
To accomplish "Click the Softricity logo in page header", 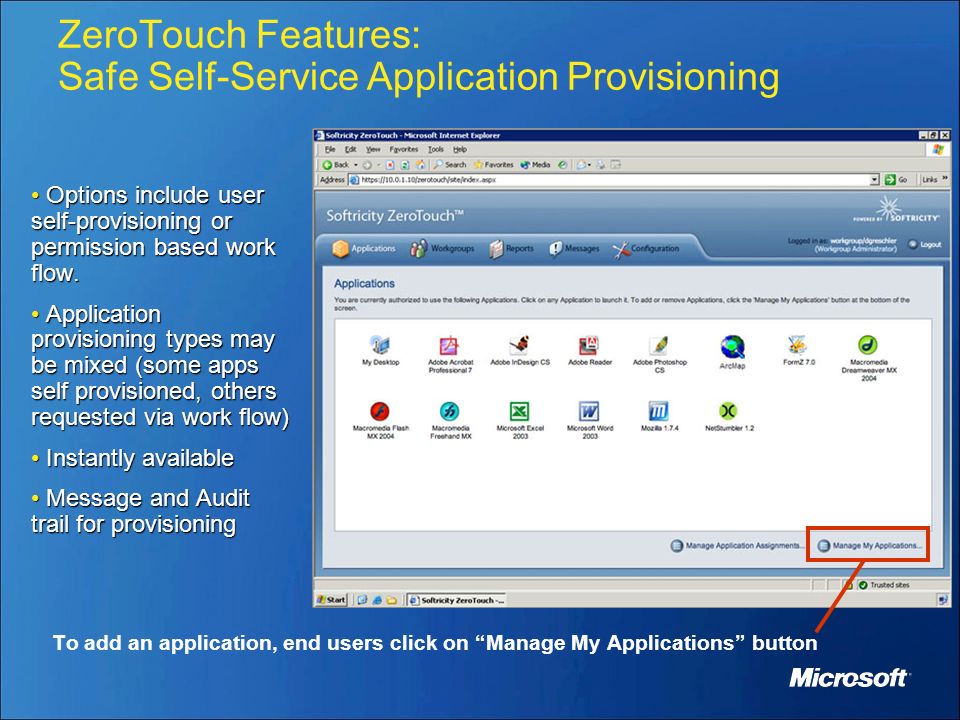I will (x=898, y=209).
